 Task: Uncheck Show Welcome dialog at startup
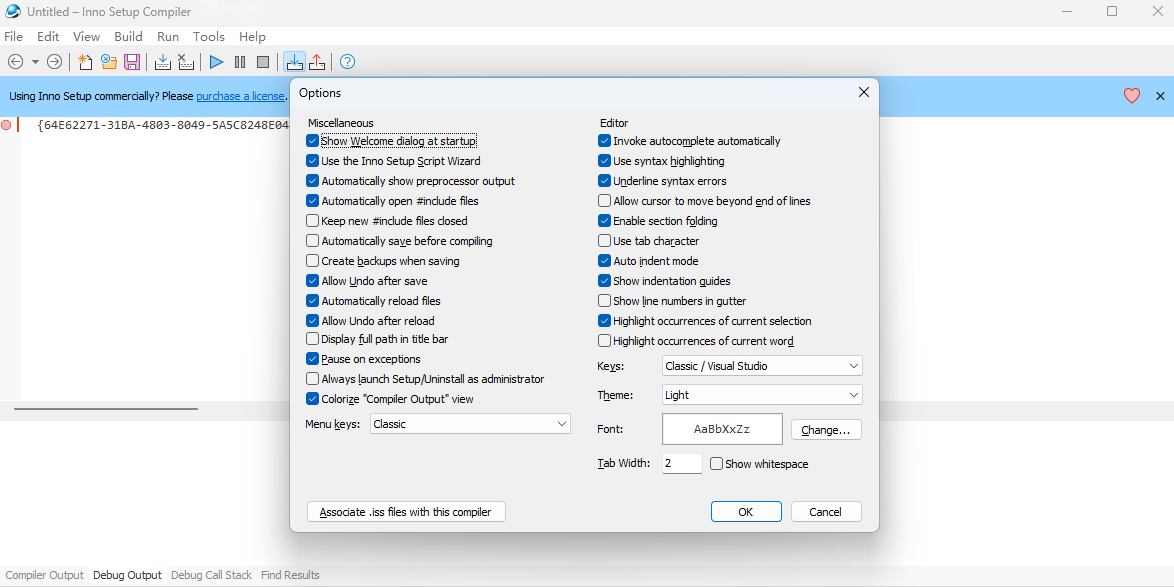(x=312, y=141)
